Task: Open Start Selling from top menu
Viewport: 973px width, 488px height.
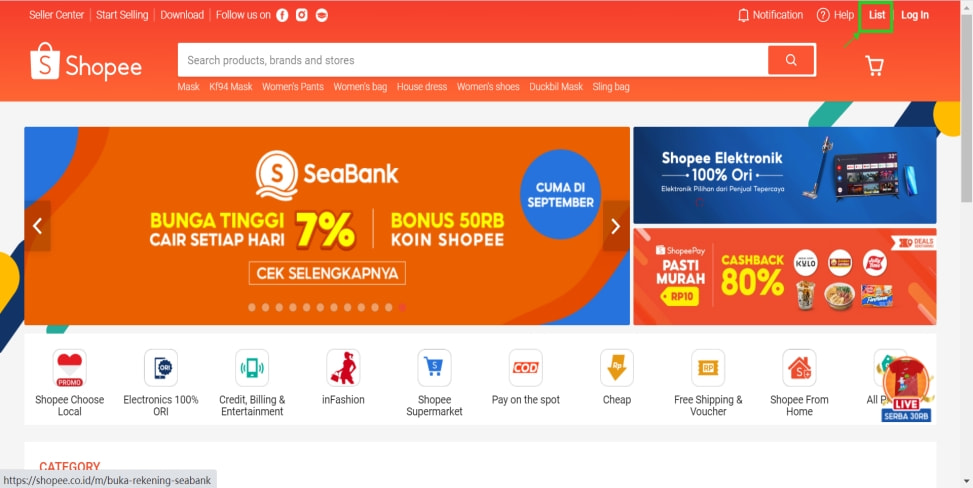Action: 122,15
